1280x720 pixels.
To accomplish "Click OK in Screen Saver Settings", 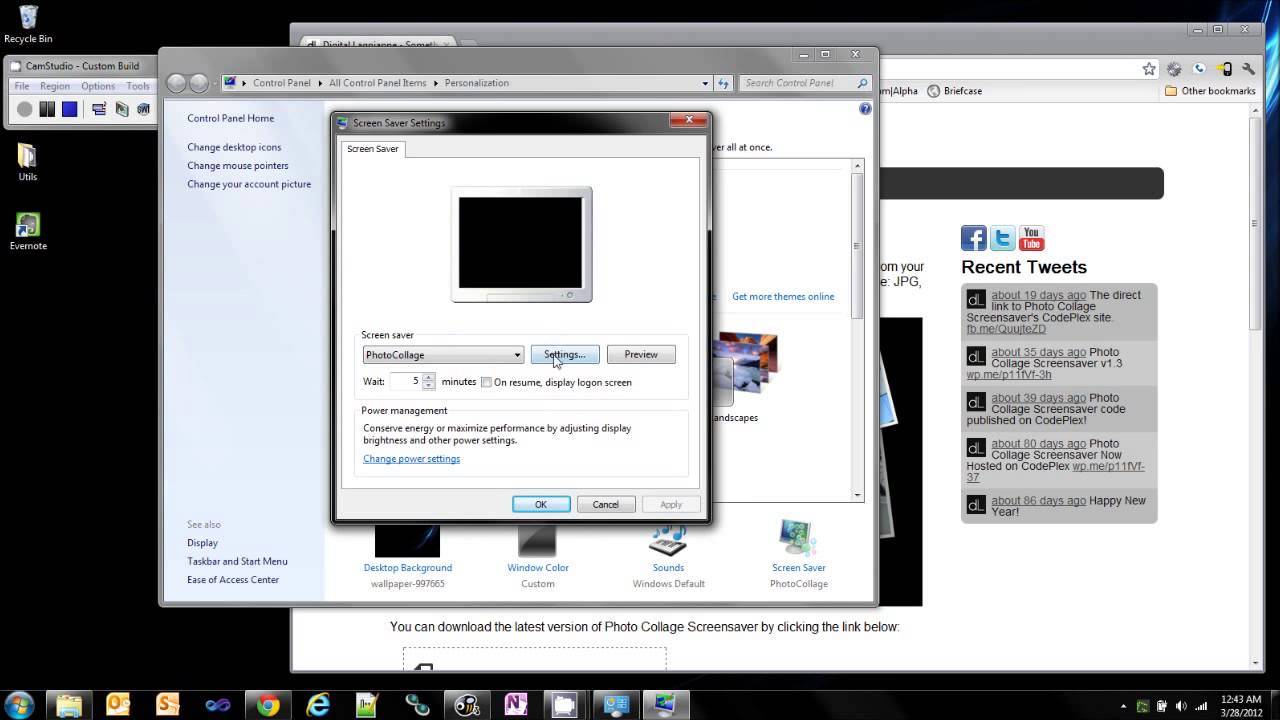I will [x=541, y=504].
